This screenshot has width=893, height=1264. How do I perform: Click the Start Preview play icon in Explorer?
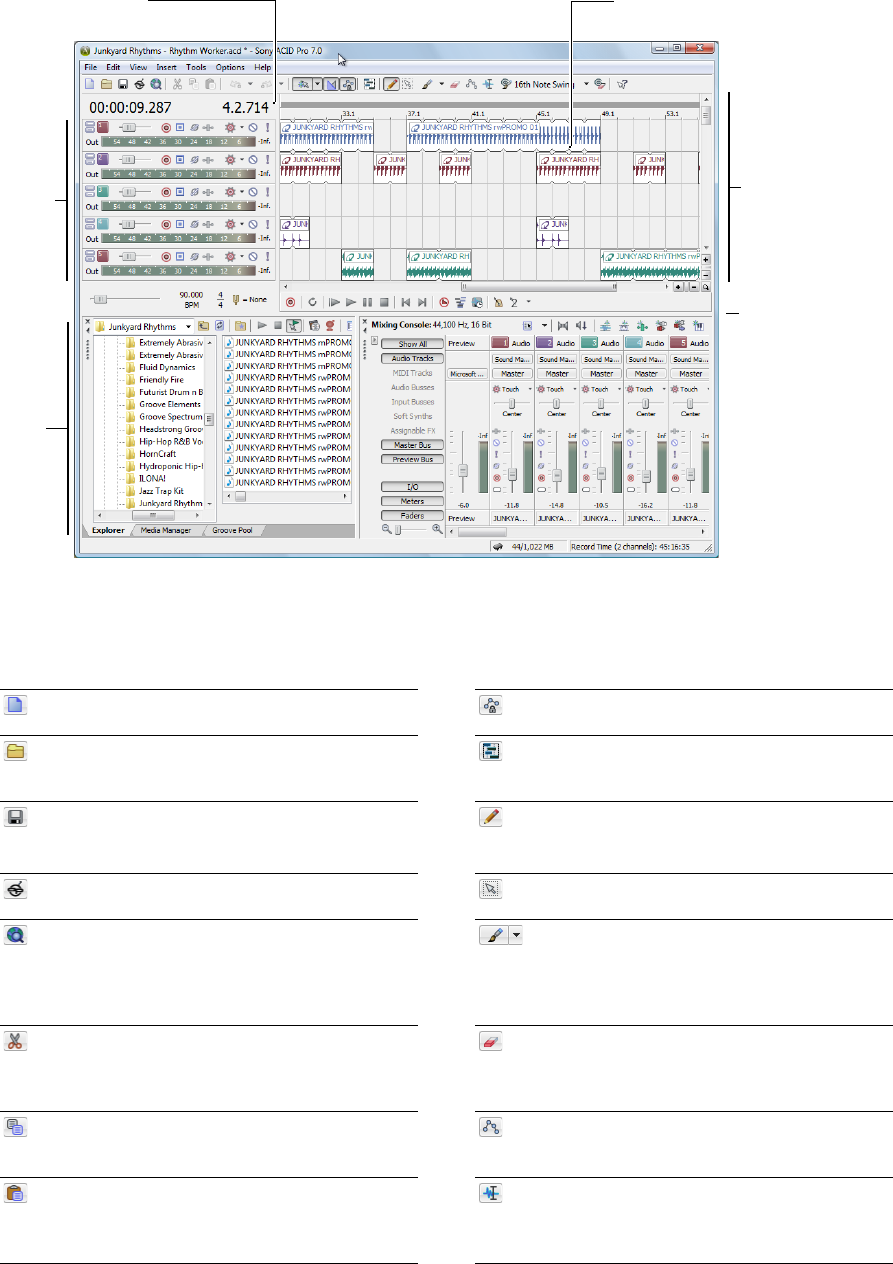pyautogui.click(x=261, y=326)
